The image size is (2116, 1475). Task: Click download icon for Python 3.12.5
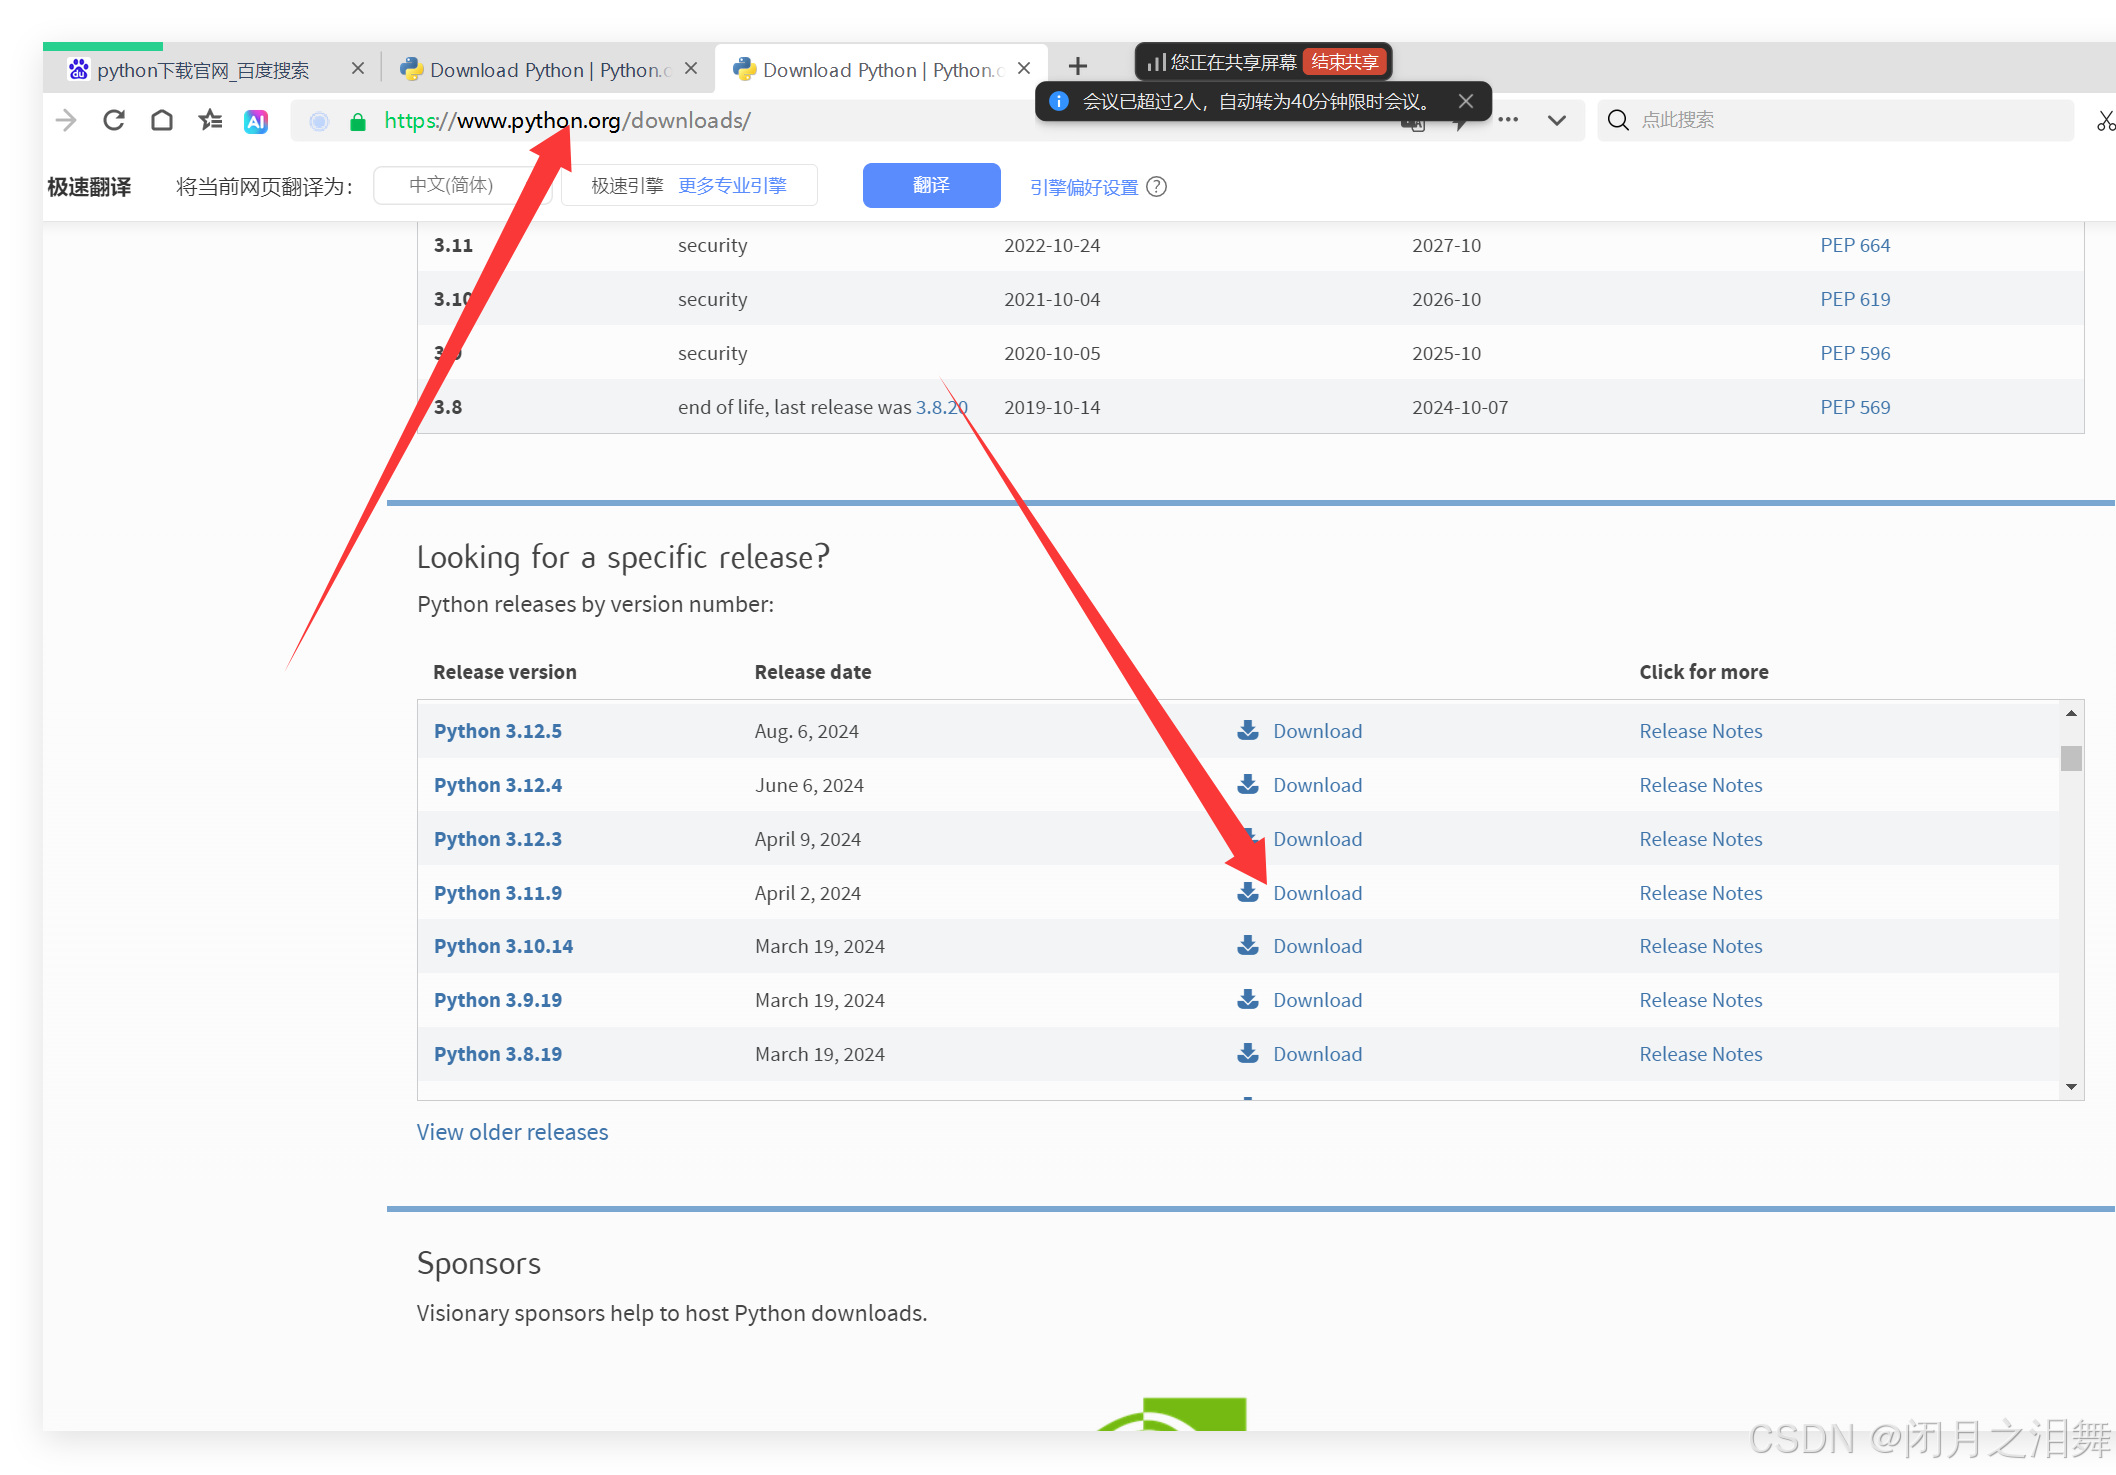click(x=1247, y=731)
